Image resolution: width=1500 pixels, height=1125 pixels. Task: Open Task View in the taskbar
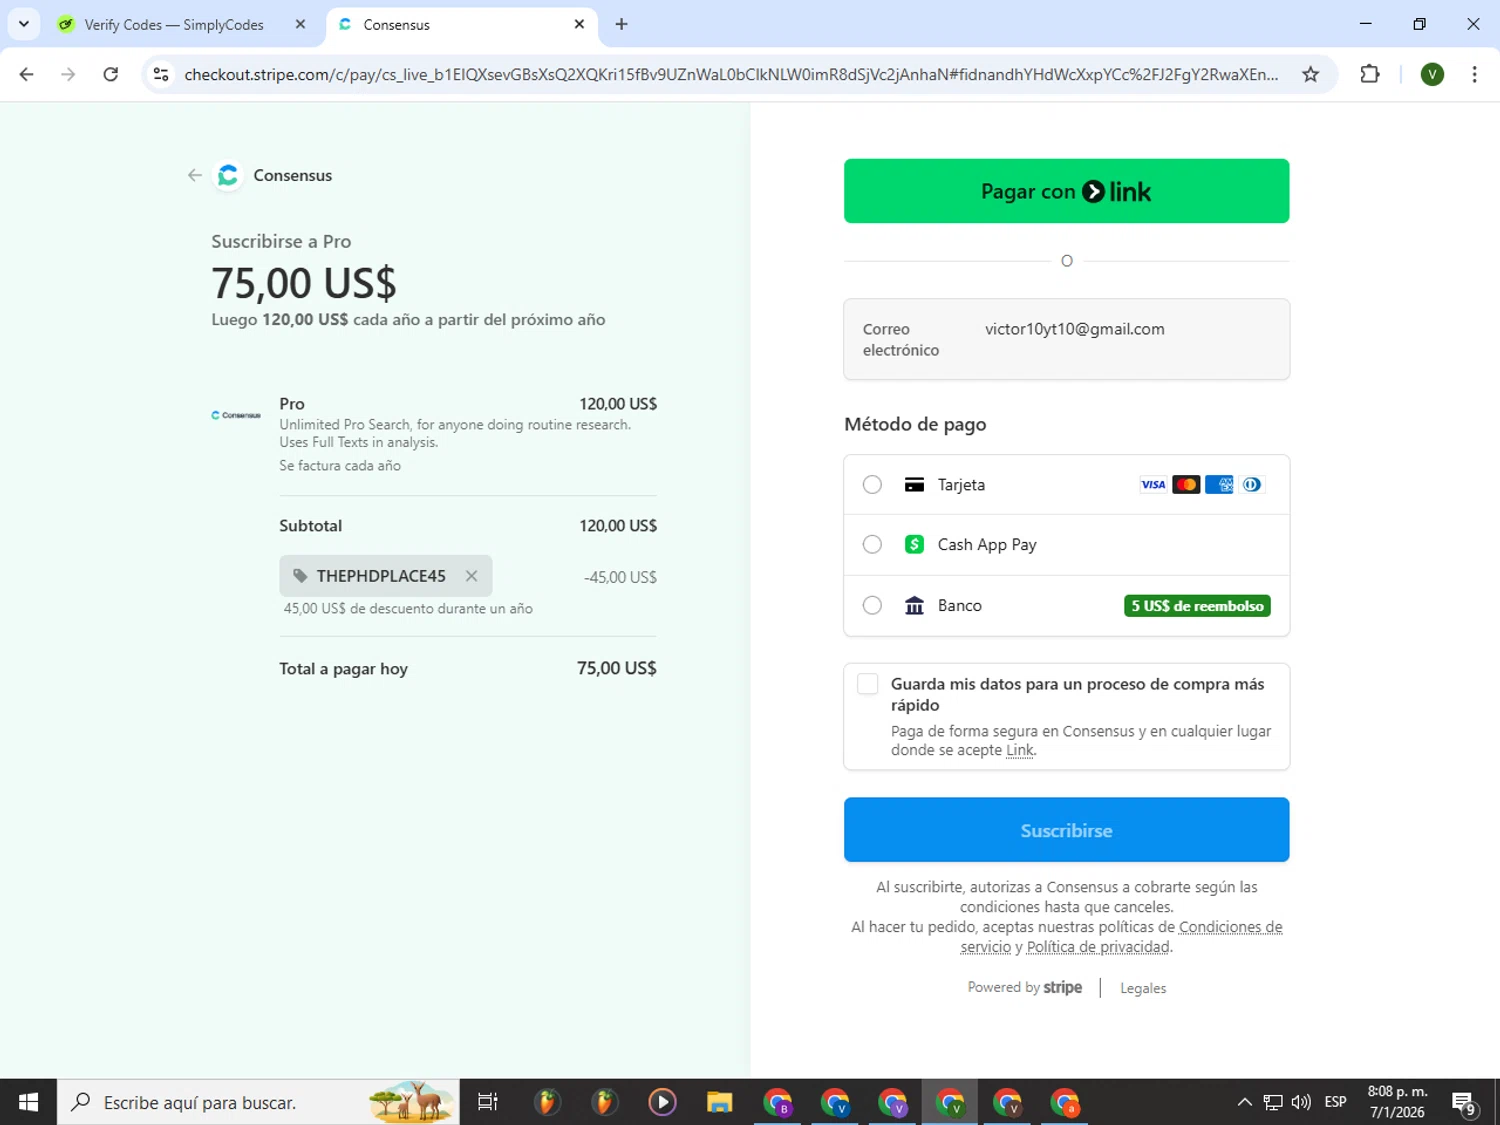[x=488, y=1102]
